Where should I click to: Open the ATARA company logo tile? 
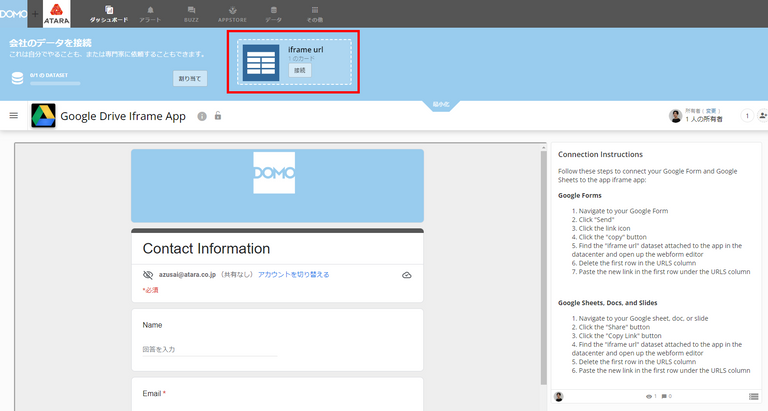(x=56, y=14)
